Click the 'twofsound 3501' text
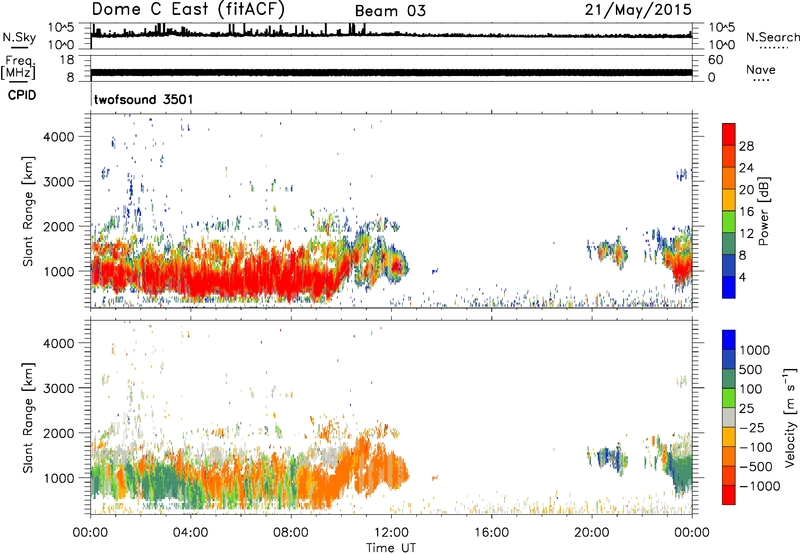 (x=144, y=99)
